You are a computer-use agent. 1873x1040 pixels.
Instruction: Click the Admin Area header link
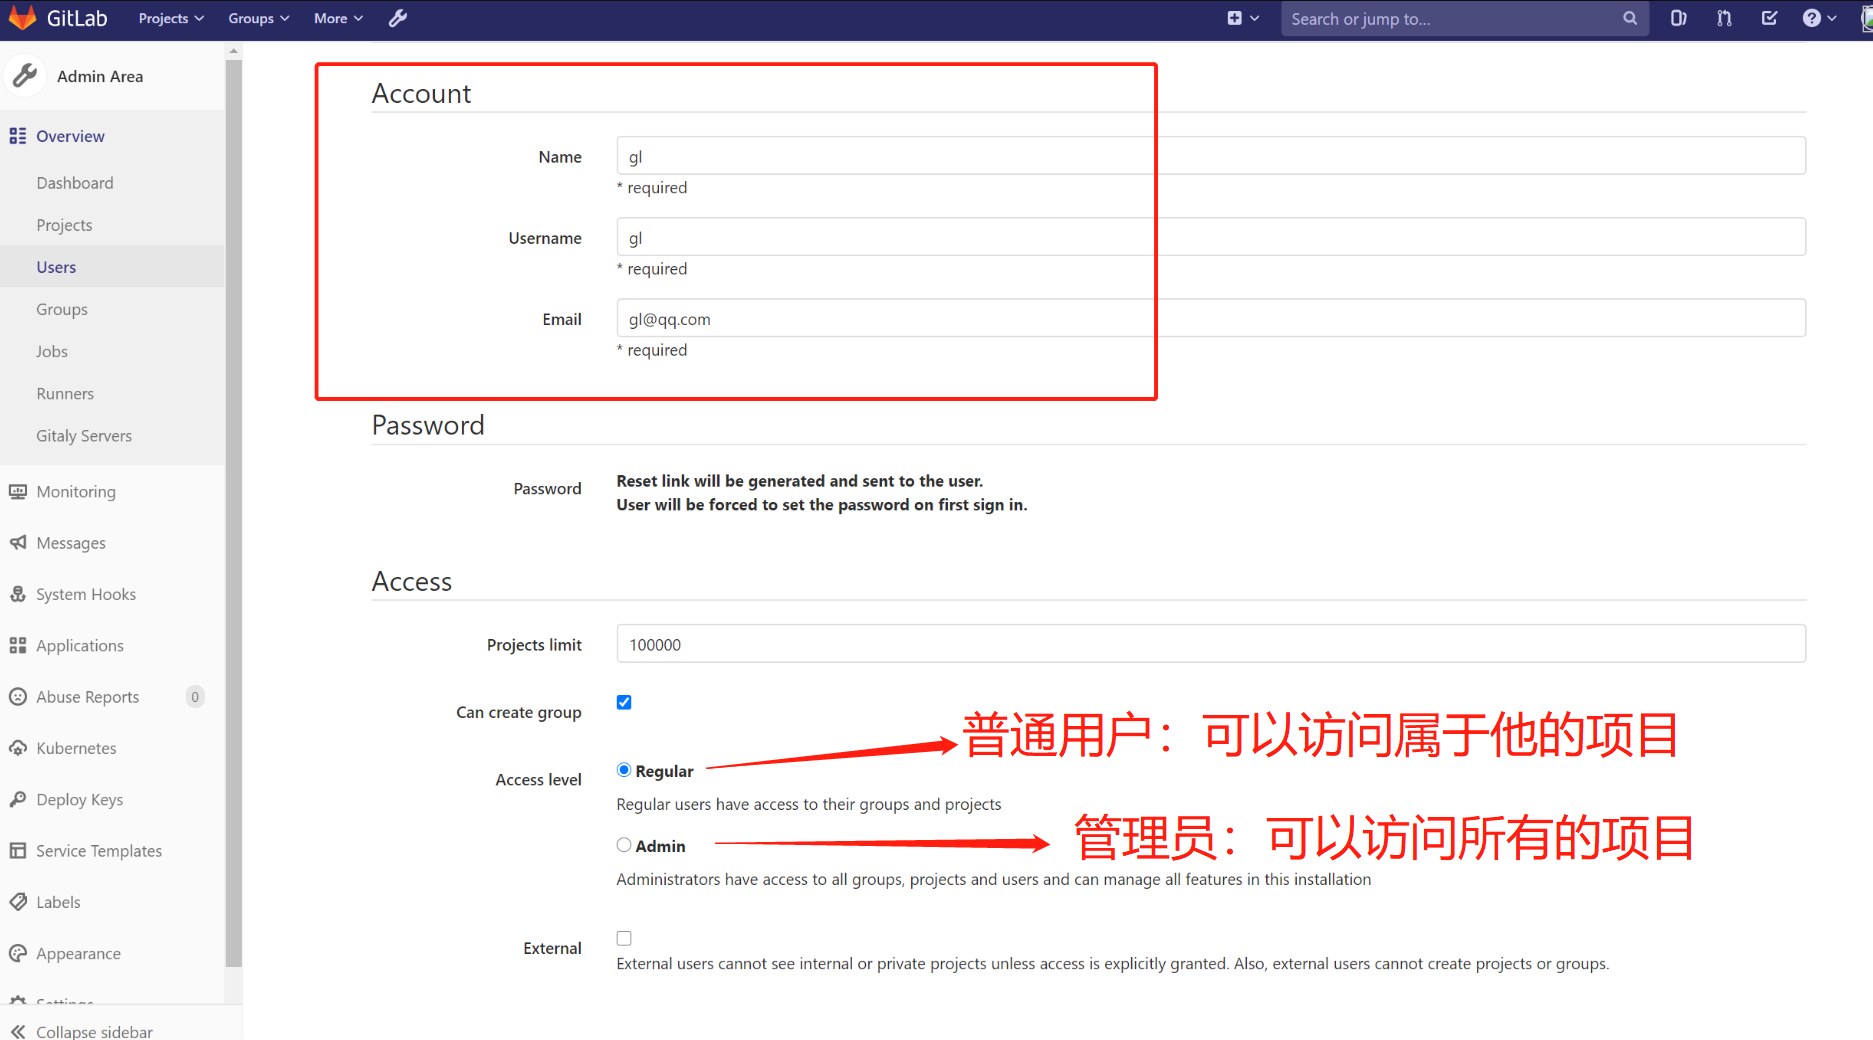coord(100,76)
